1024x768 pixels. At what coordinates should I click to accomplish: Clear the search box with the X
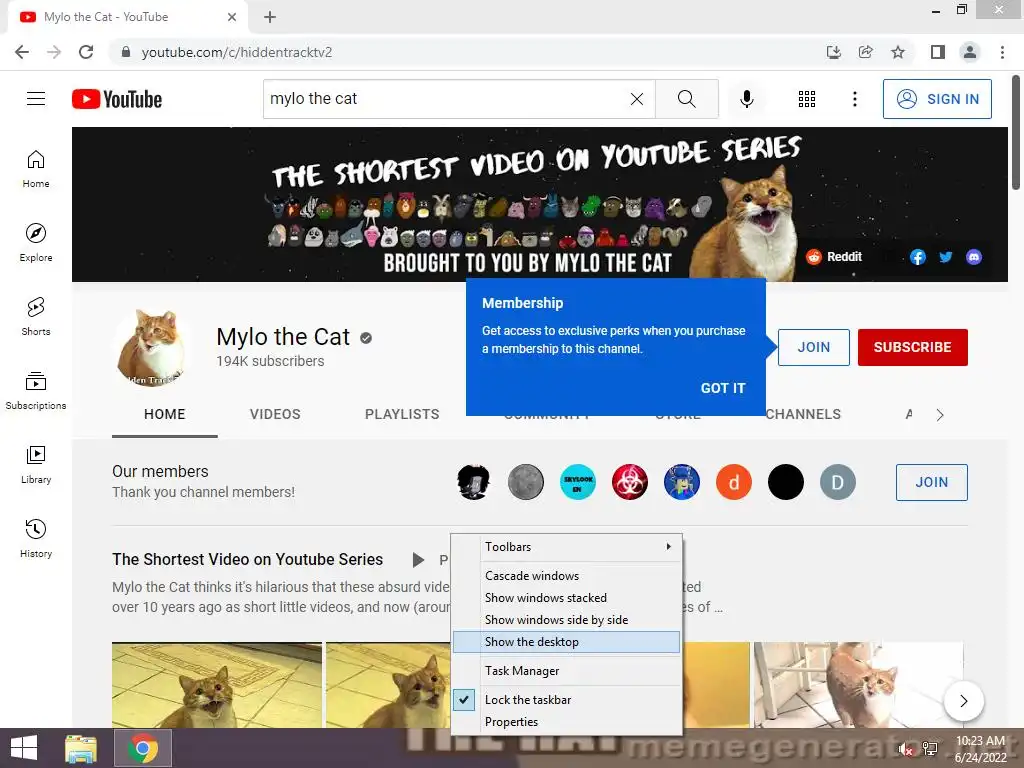(637, 99)
